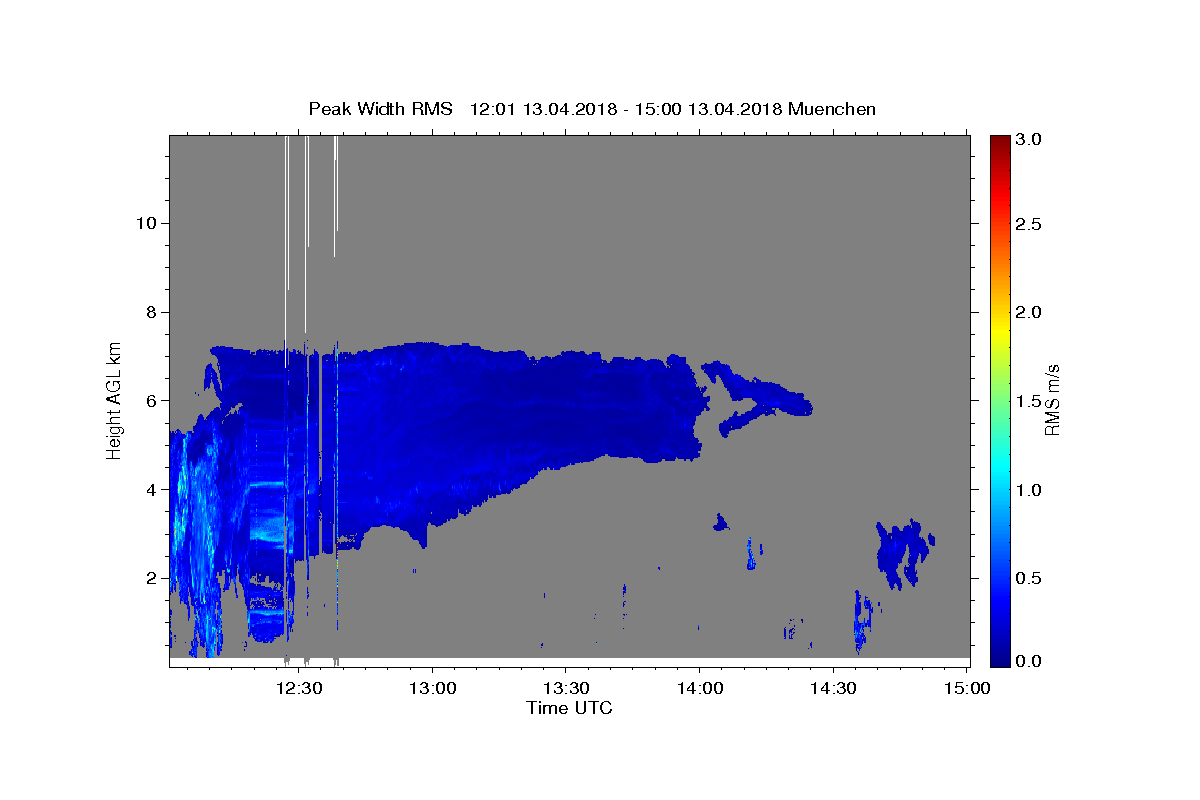
Task: Click the colorbar value 1.0
Action: pos(1030,490)
